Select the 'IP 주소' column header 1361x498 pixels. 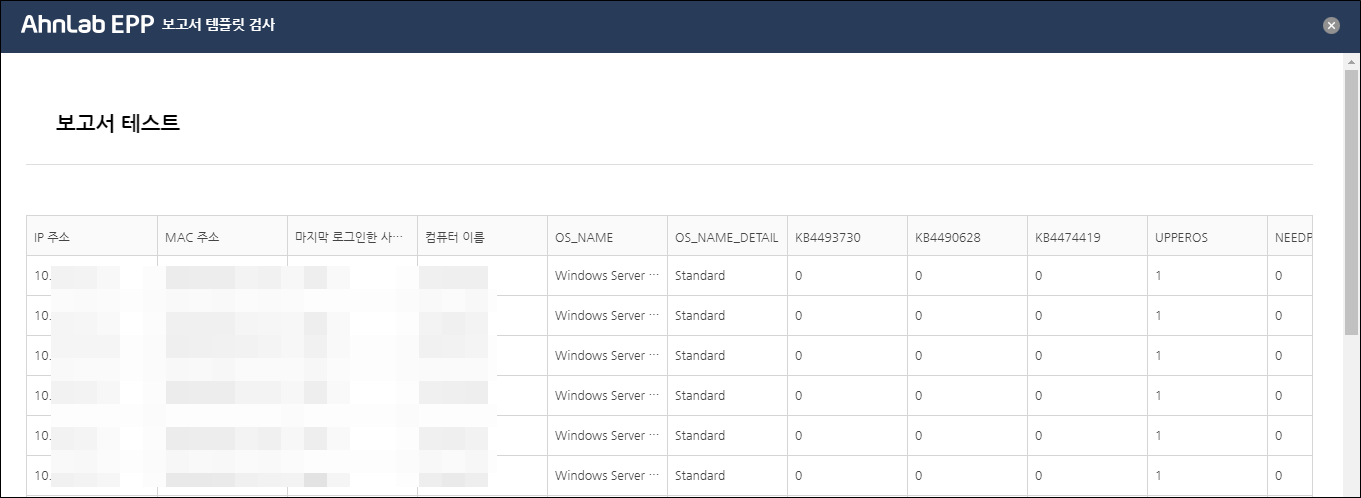pos(92,237)
